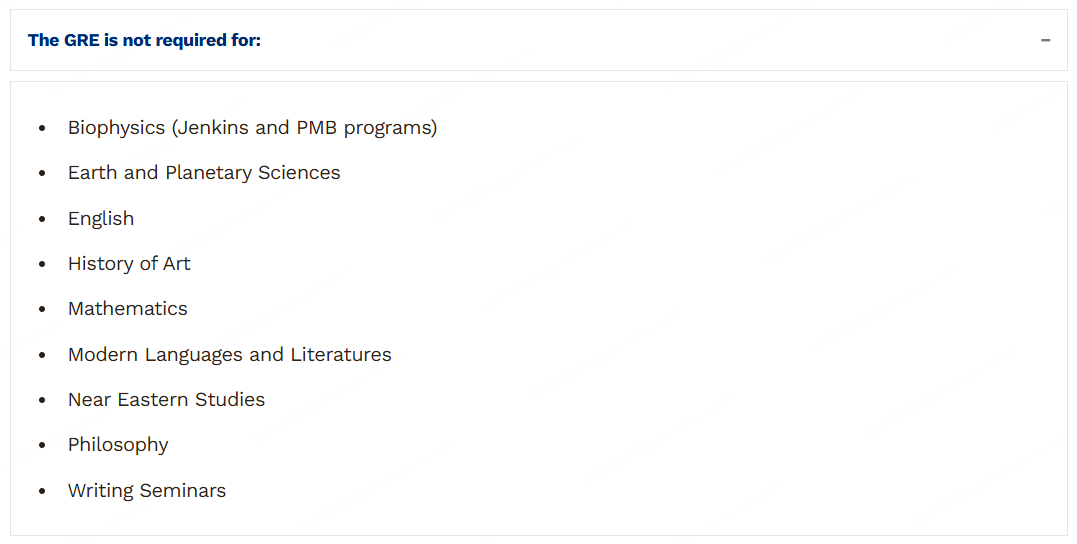Click the bullet point beside Biophysics
Screen dimensions: 1077x544
click(x=42, y=129)
